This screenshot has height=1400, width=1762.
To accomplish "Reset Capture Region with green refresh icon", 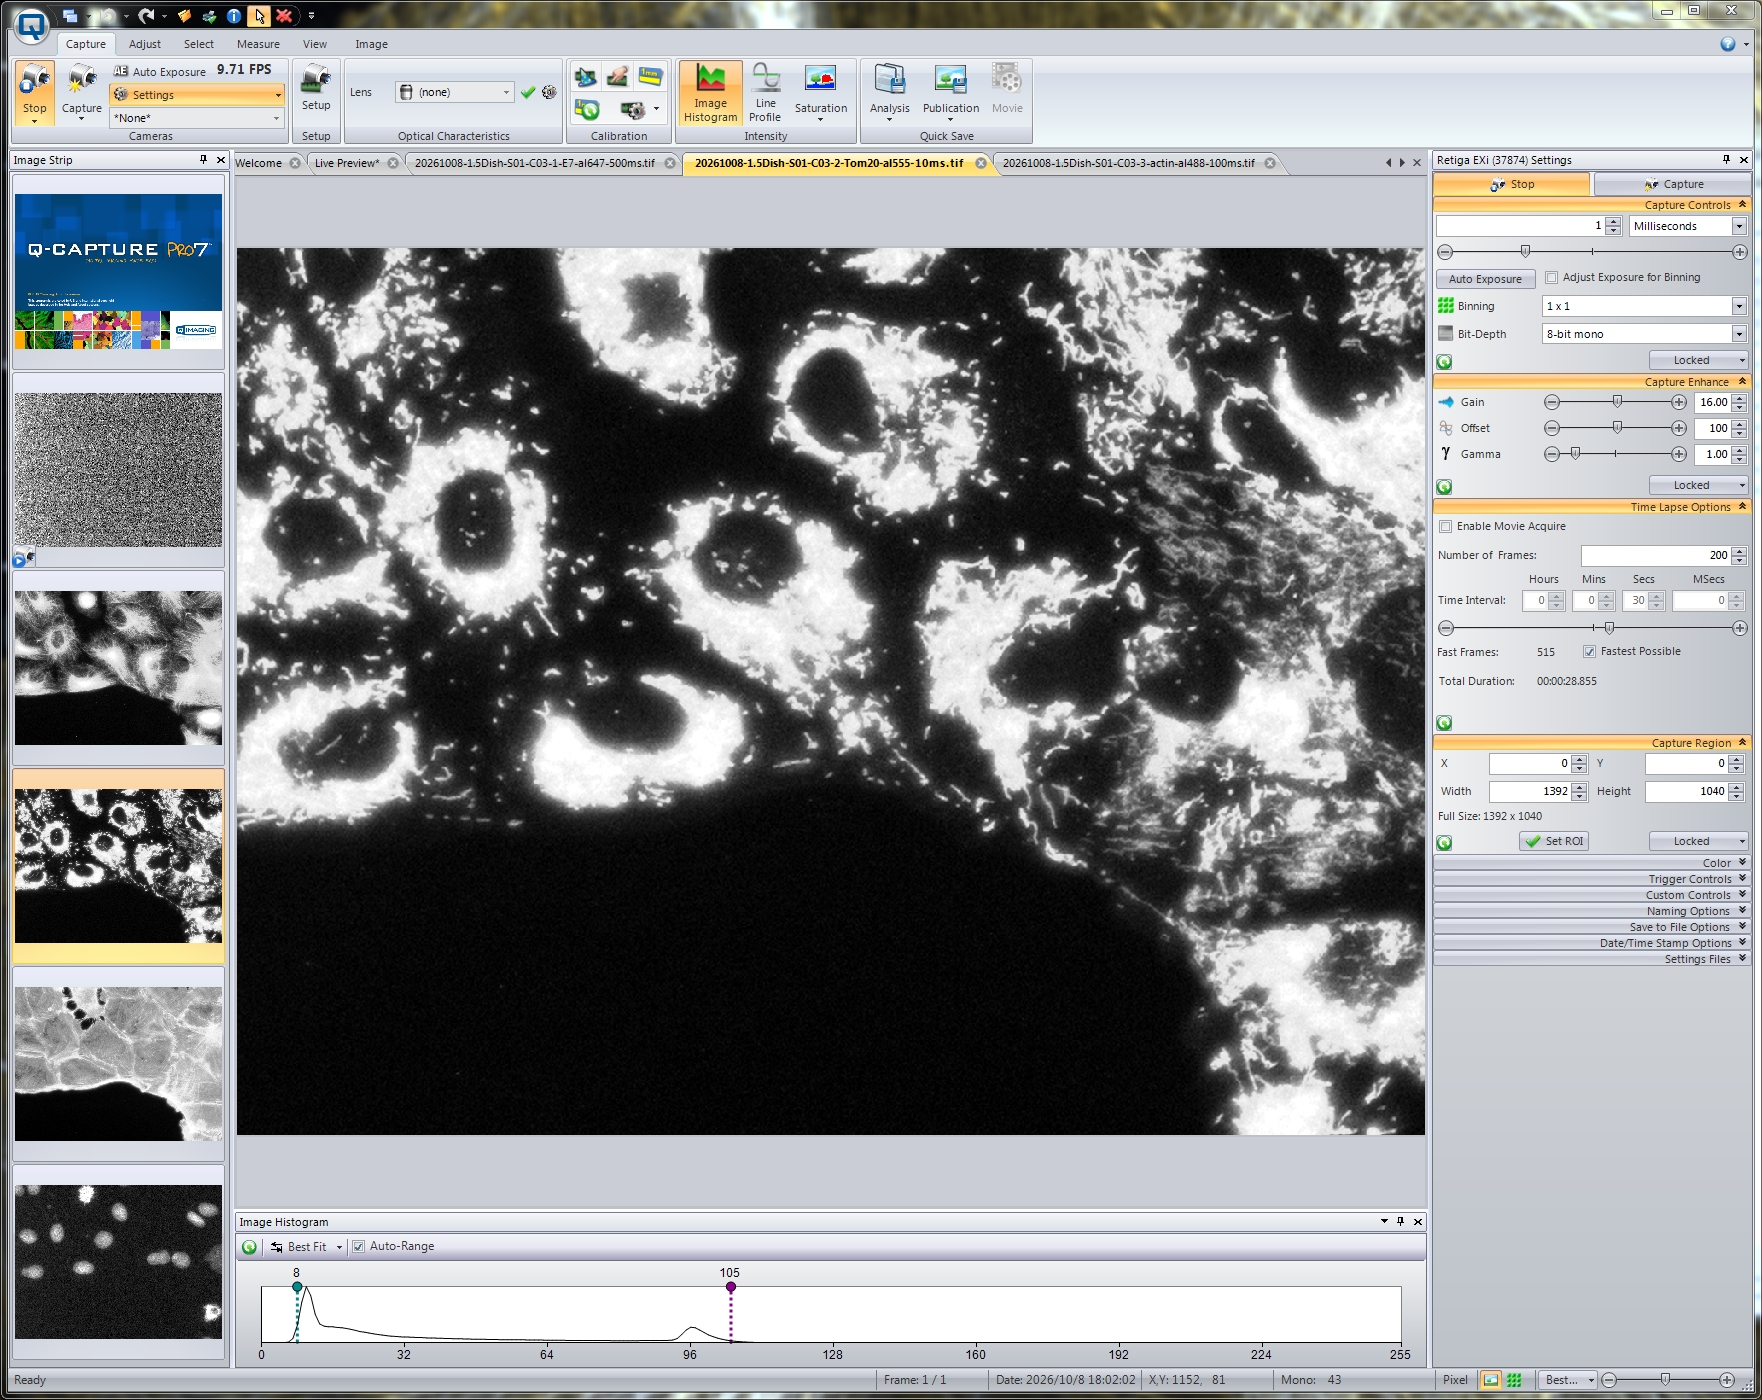I will point(1444,843).
